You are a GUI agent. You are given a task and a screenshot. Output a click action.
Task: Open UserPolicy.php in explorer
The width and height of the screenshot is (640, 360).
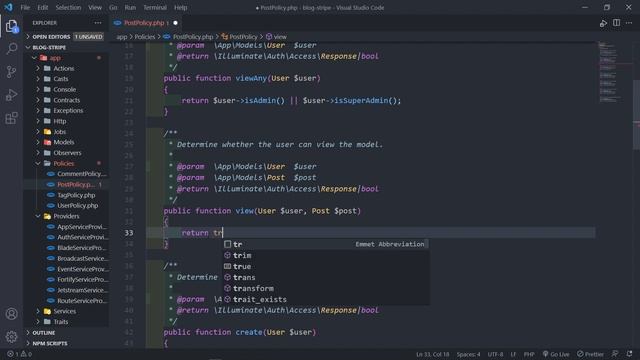point(65,206)
